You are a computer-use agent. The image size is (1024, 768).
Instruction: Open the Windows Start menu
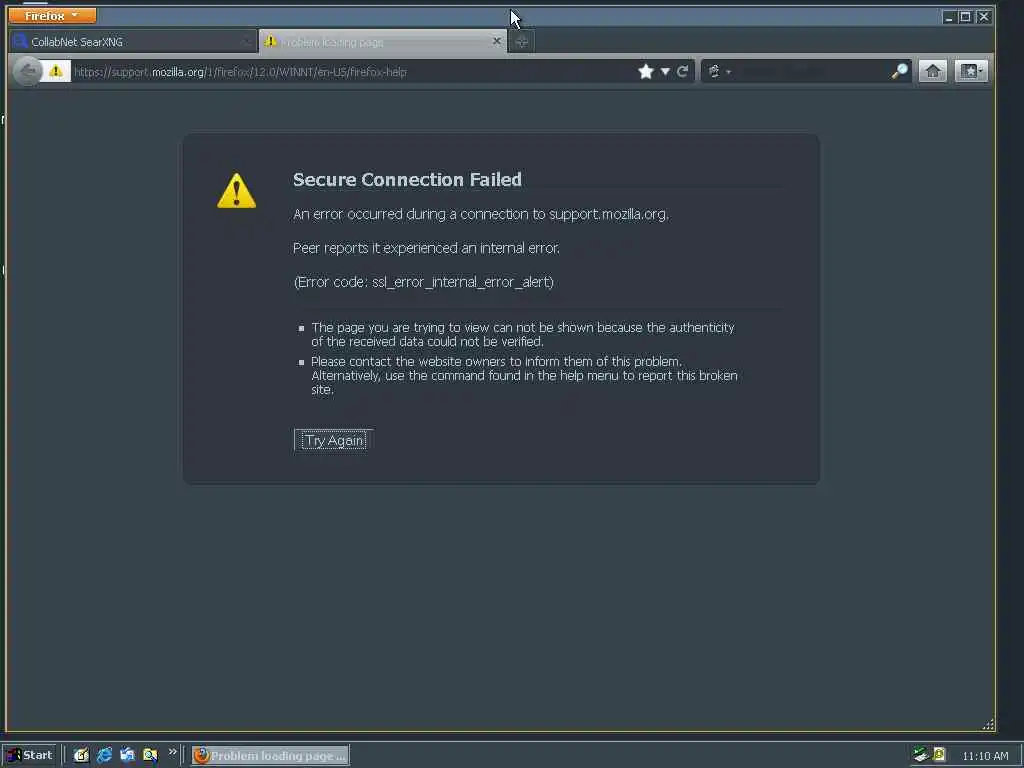coord(30,755)
